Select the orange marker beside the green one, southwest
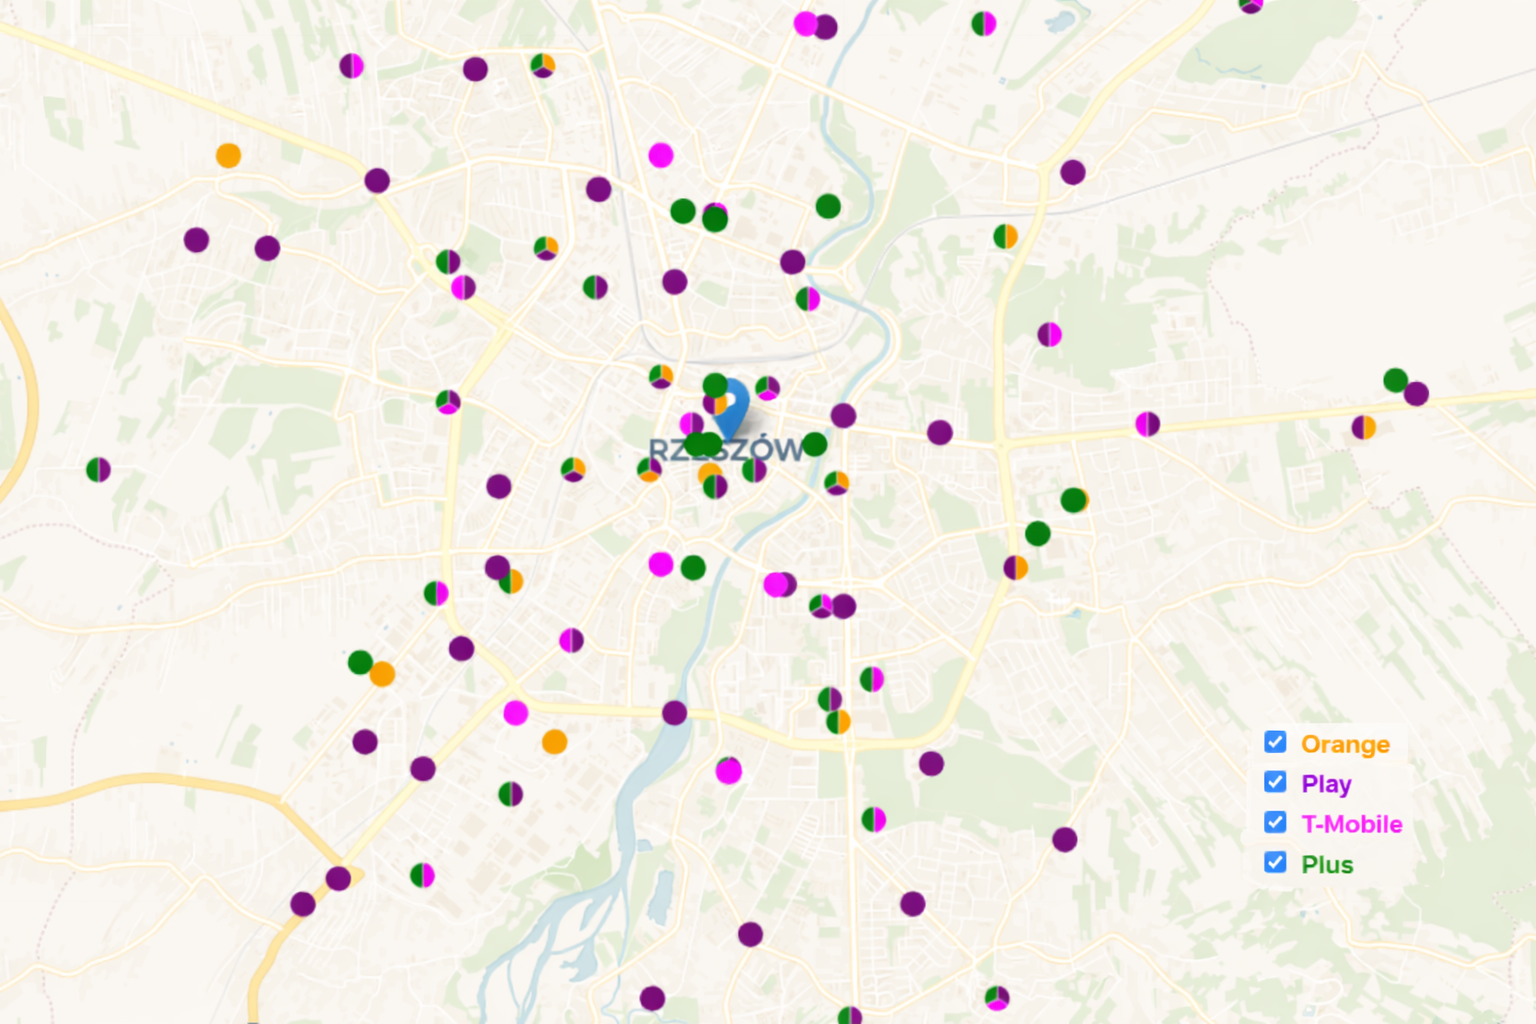Image resolution: width=1536 pixels, height=1024 pixels. (382, 674)
